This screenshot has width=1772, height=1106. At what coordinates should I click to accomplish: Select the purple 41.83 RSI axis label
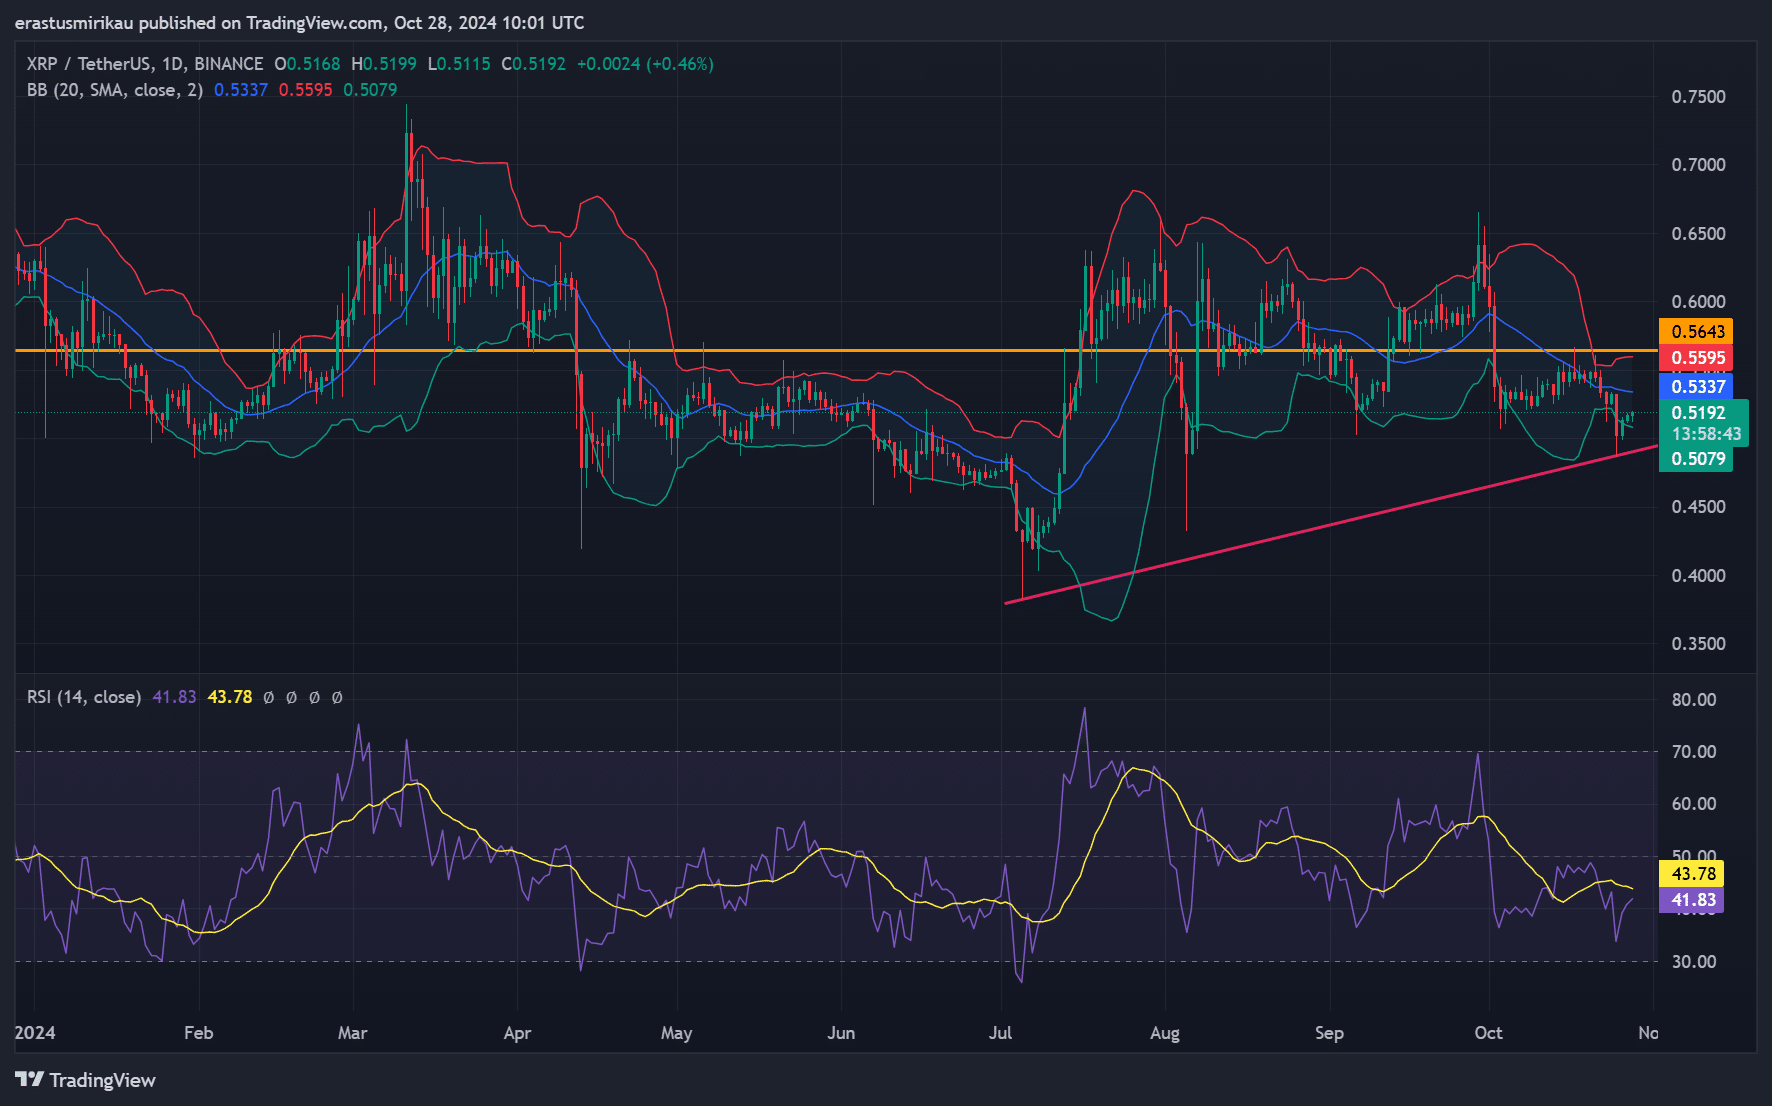(x=1693, y=900)
